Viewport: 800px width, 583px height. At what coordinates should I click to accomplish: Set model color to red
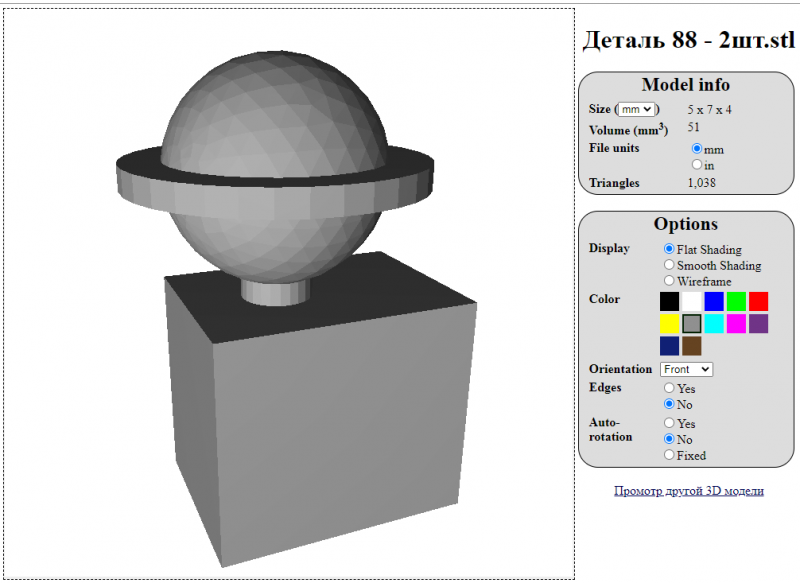pos(759,301)
